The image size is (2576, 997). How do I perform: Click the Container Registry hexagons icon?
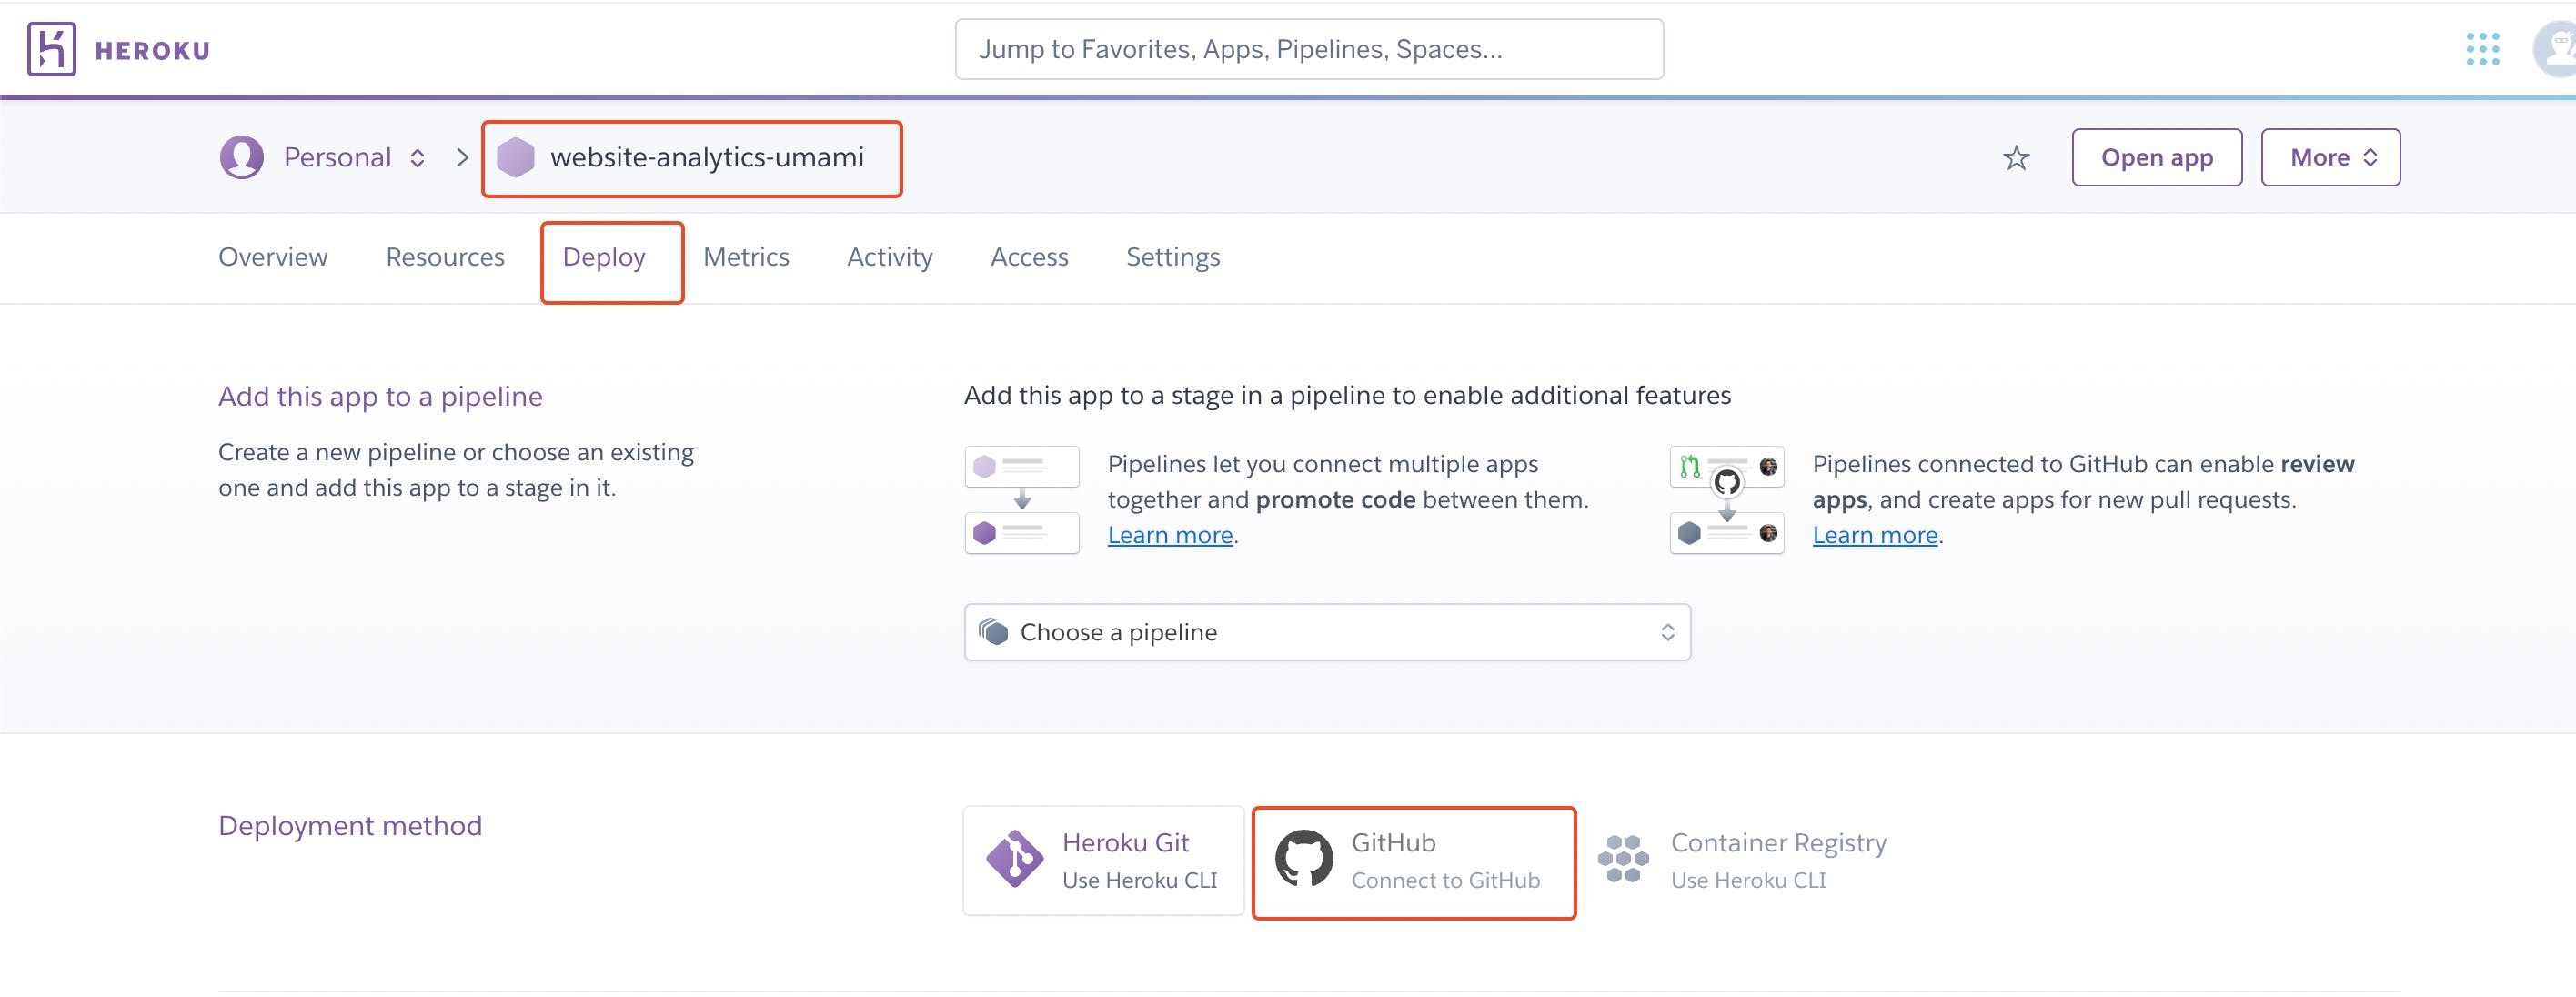[1623, 859]
